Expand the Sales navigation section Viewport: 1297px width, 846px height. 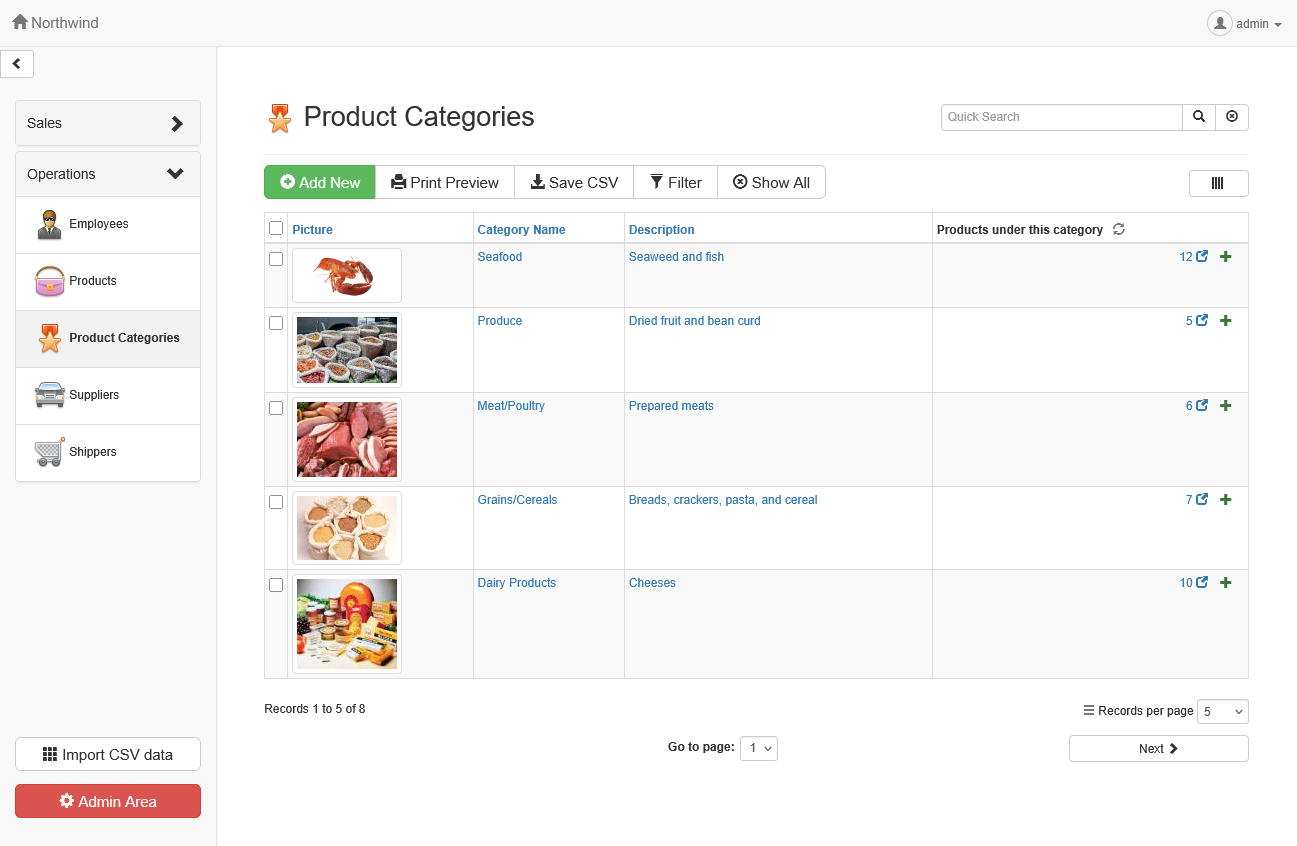pyautogui.click(x=107, y=123)
